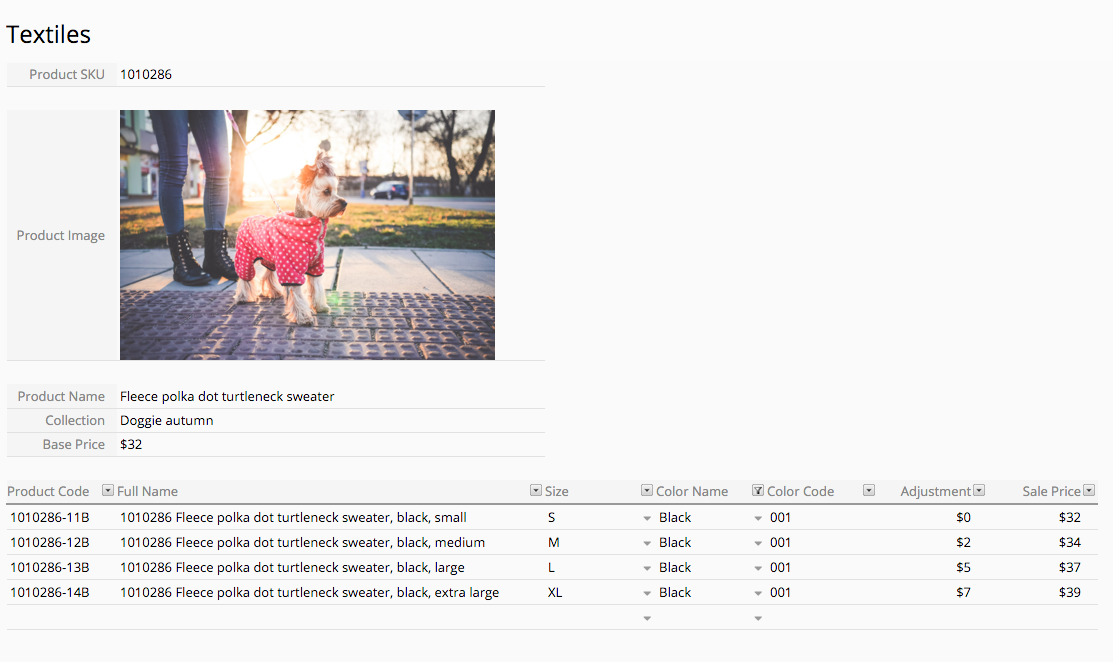Click the Color Name column header
1113x662 pixels.
[x=692, y=491]
